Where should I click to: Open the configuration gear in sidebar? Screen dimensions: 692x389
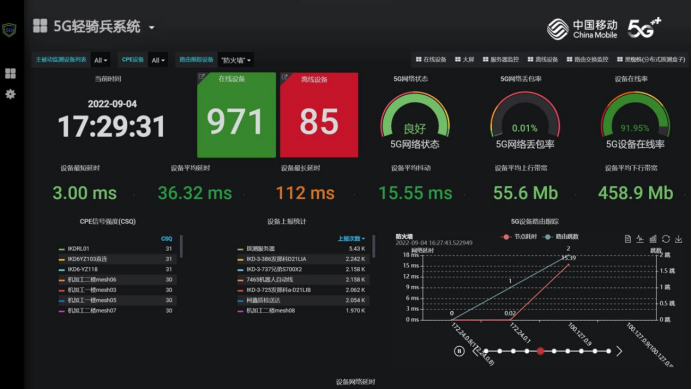coord(10,94)
